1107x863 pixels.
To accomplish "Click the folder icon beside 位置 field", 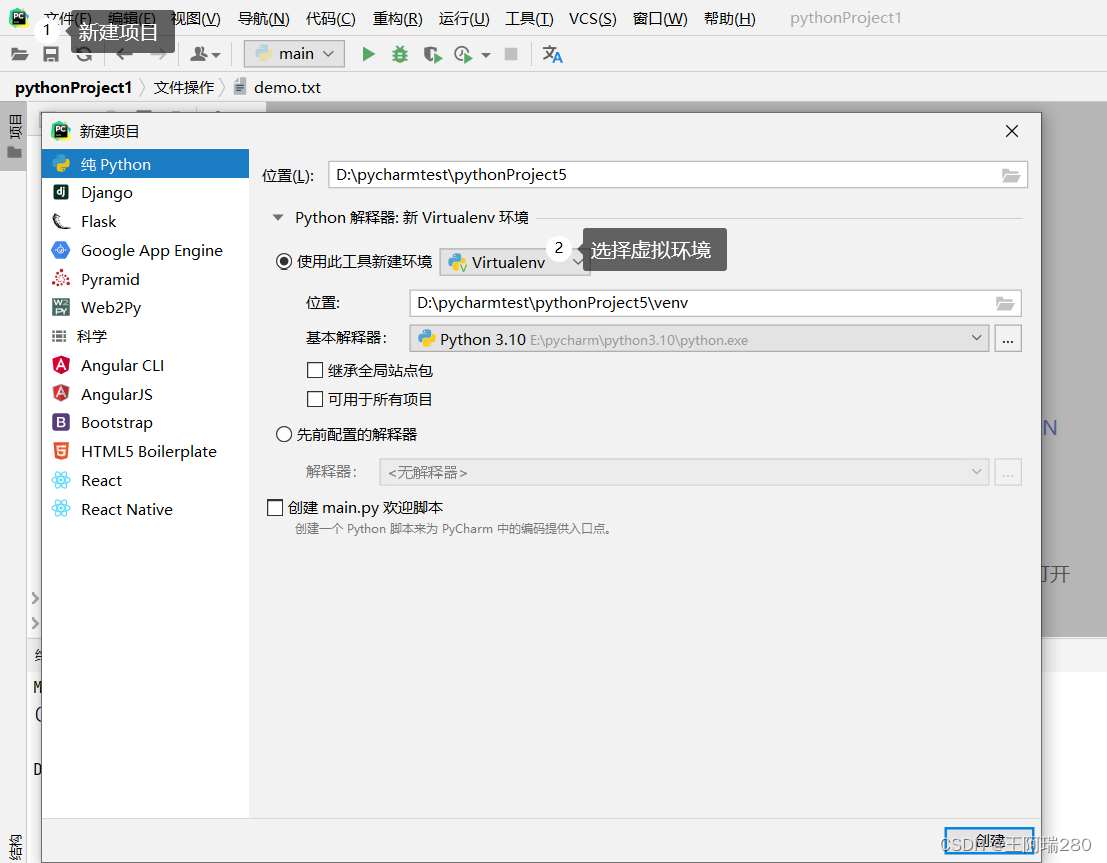I will pos(1013,174).
